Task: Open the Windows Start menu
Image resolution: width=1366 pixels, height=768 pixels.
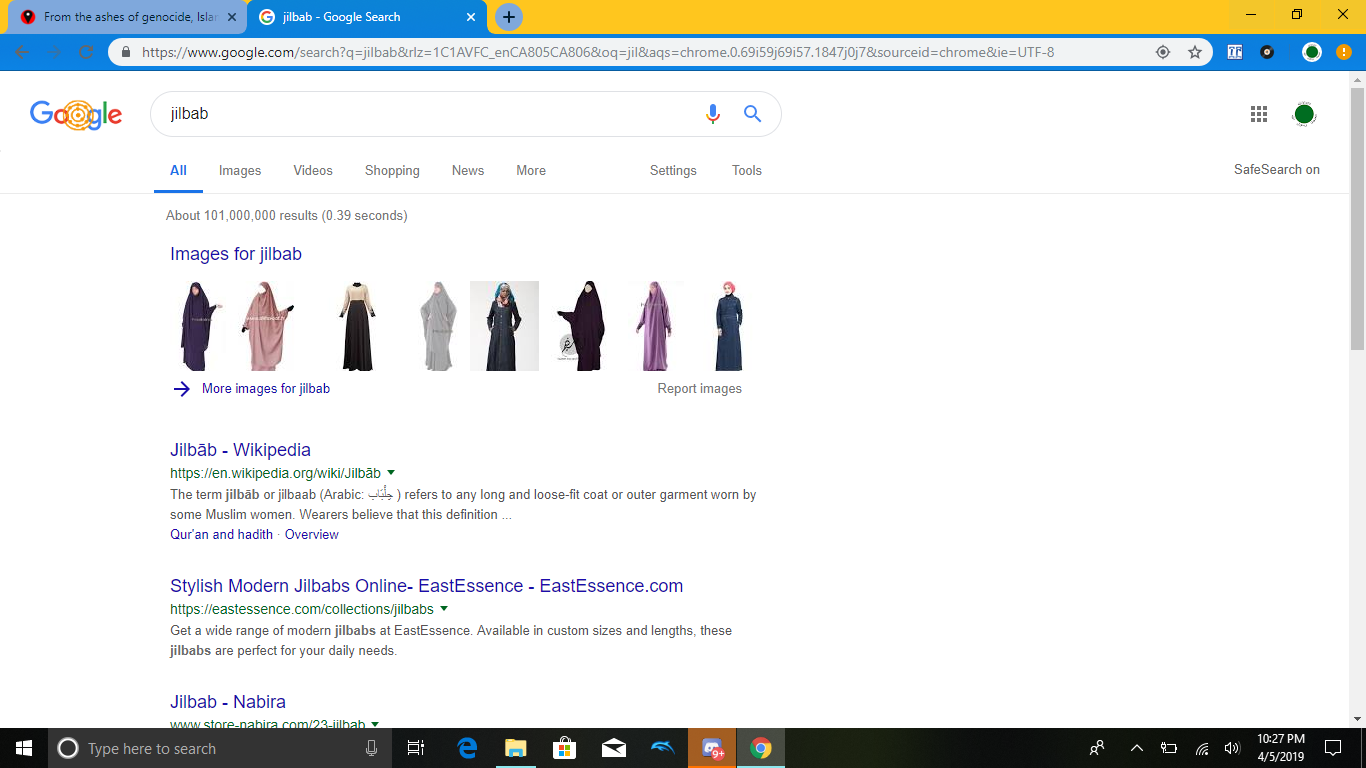Action: click(24, 748)
